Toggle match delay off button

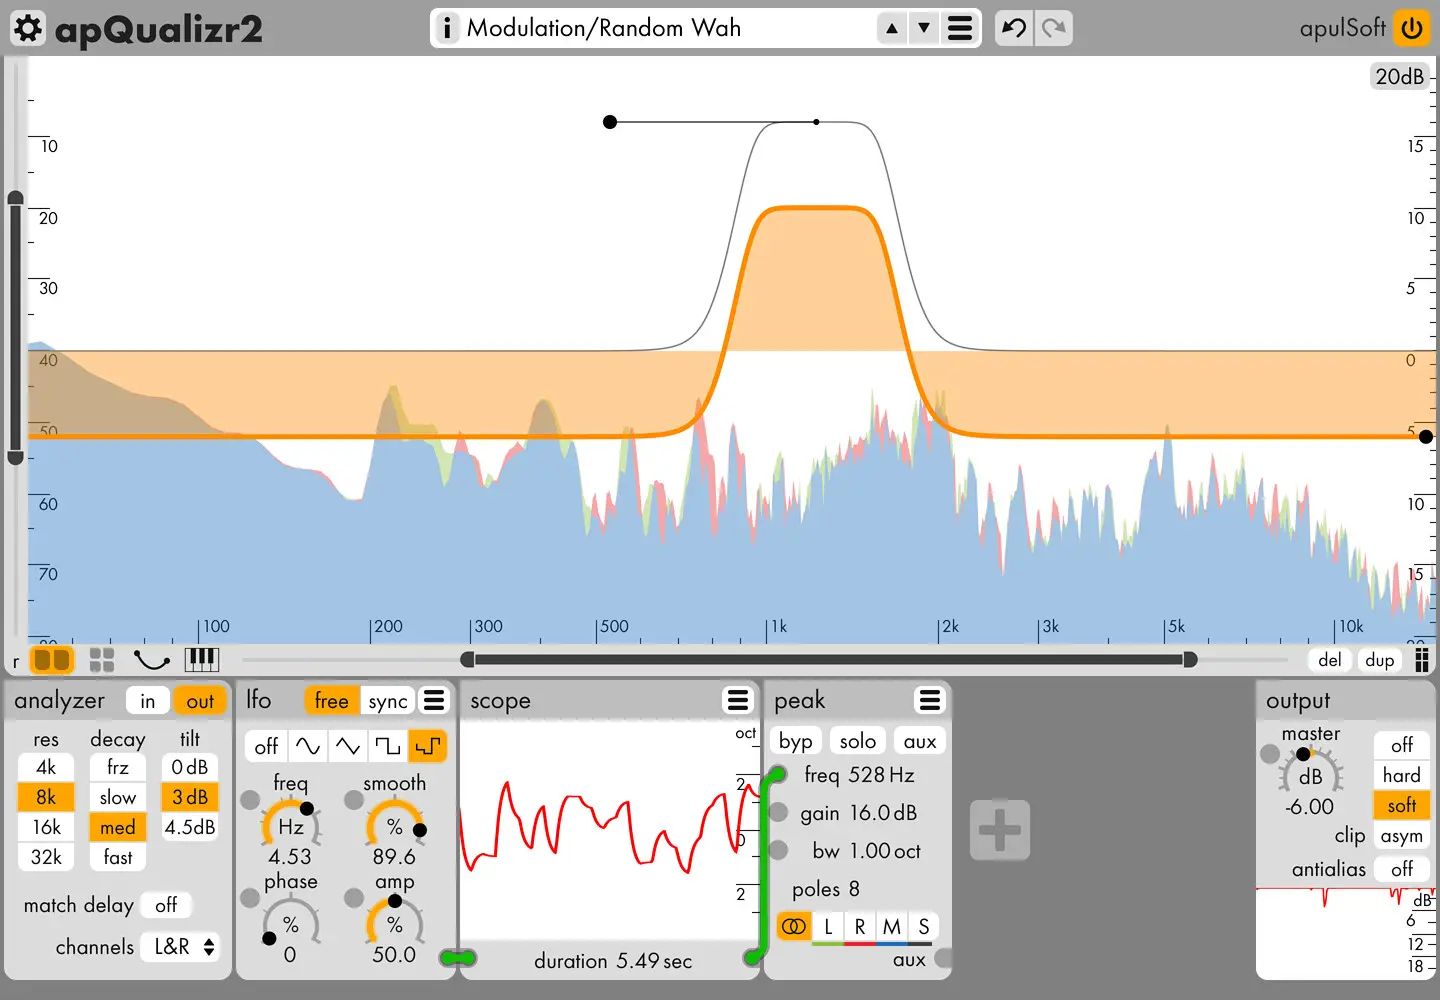pyautogui.click(x=166, y=905)
